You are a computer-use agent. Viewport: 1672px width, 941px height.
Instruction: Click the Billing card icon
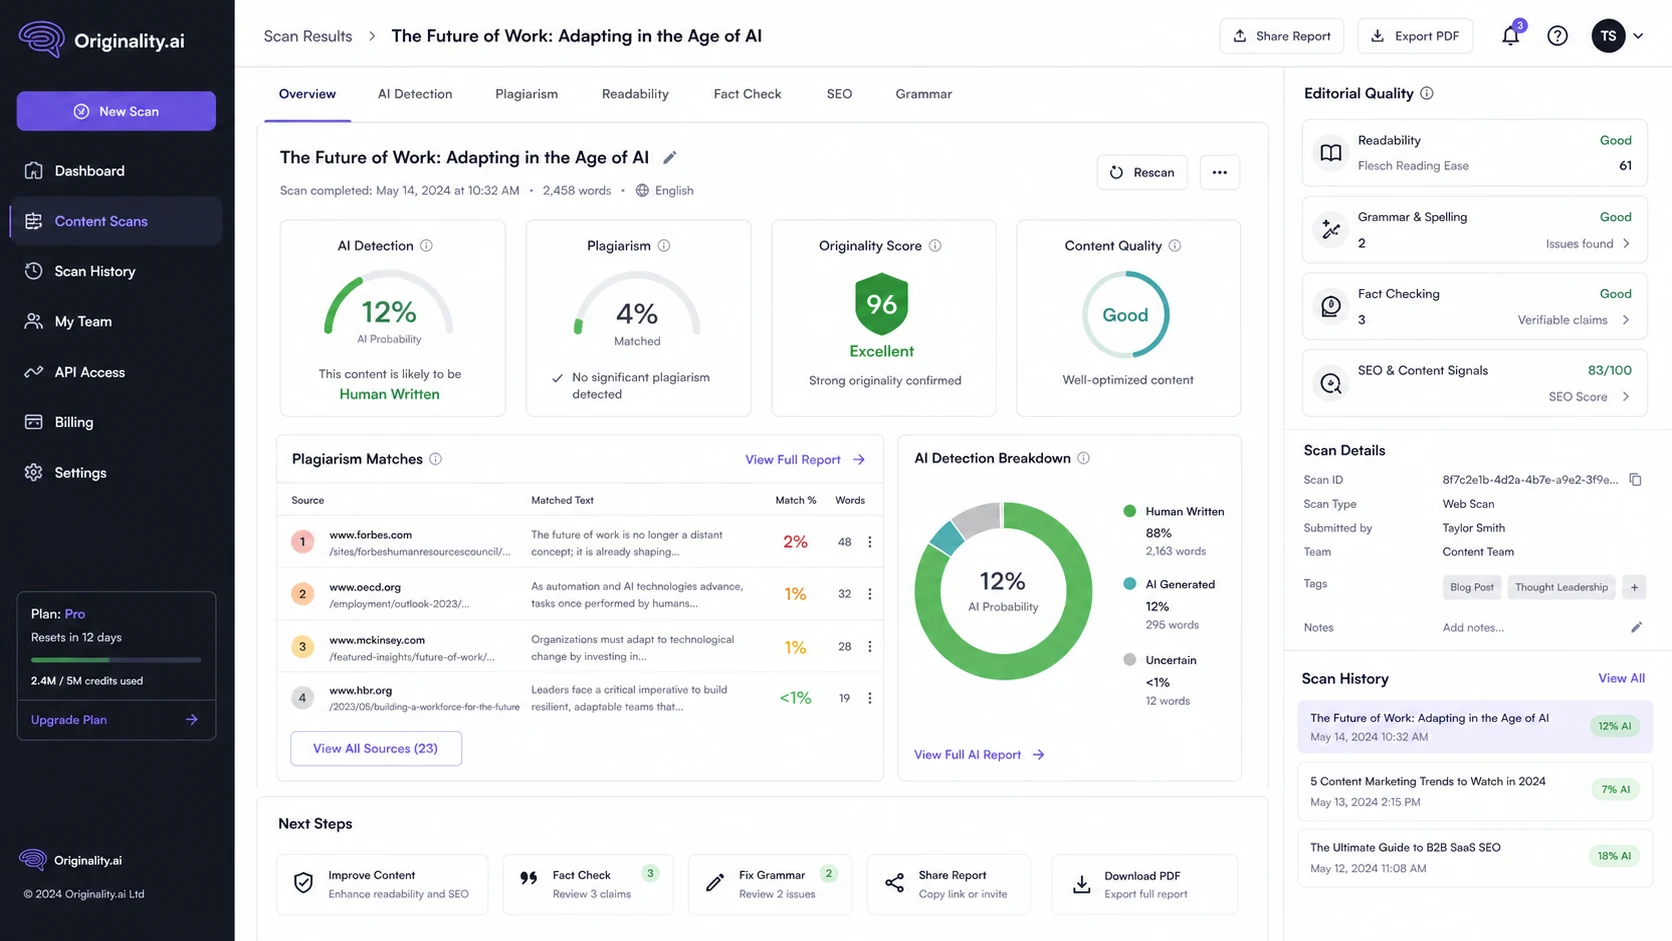tap(34, 422)
